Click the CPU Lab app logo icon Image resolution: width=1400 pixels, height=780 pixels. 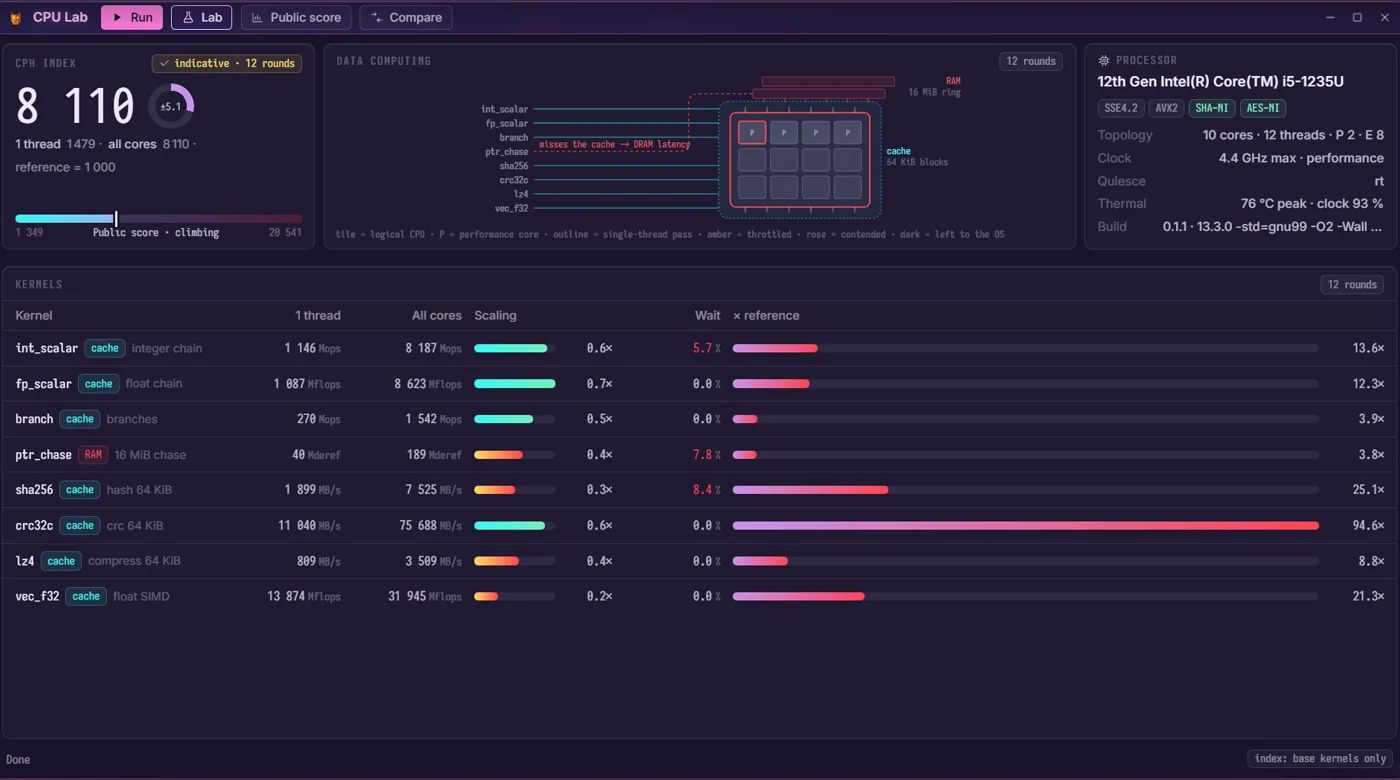click(15, 18)
